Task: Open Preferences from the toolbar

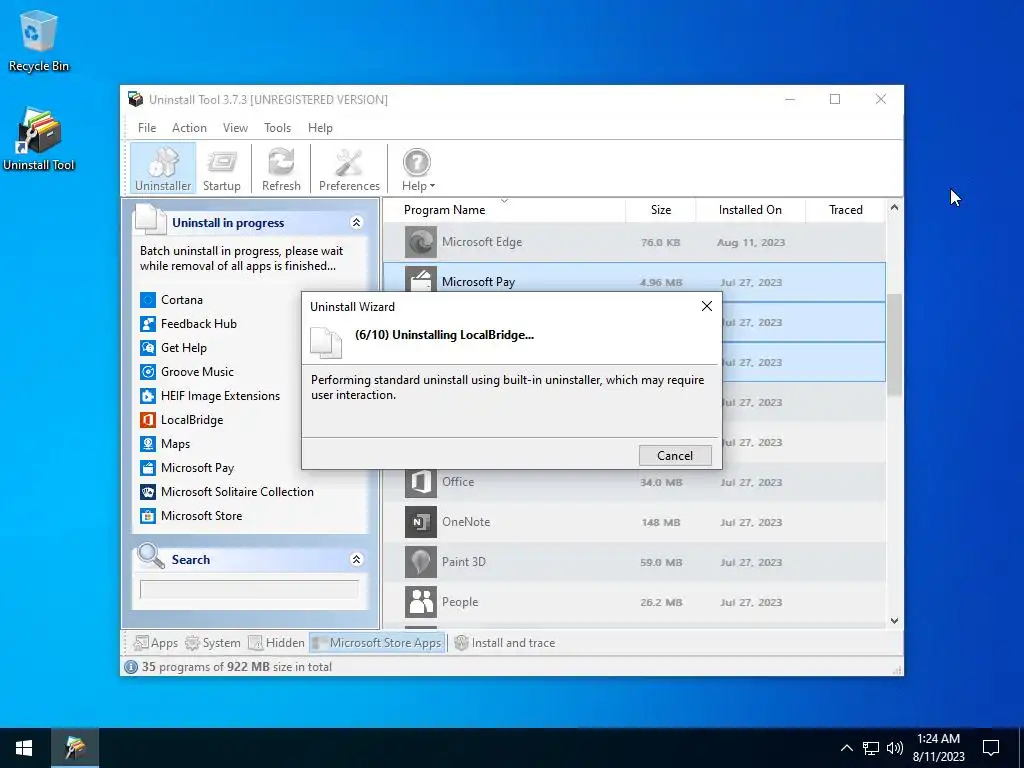Action: point(349,168)
